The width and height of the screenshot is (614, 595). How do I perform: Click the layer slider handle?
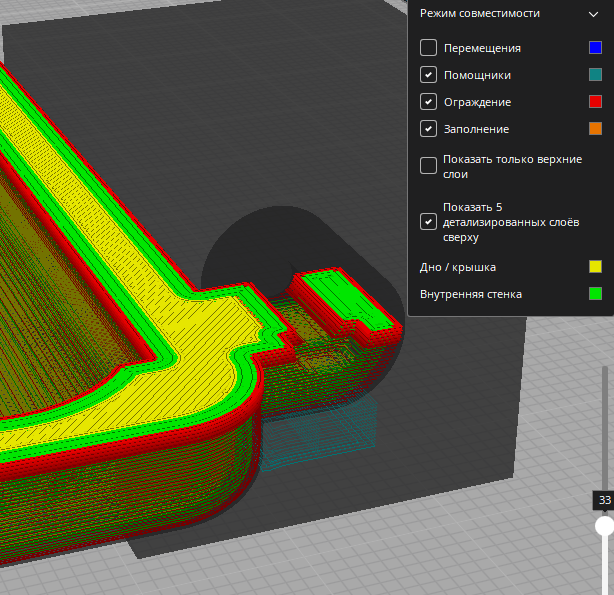coord(604,526)
